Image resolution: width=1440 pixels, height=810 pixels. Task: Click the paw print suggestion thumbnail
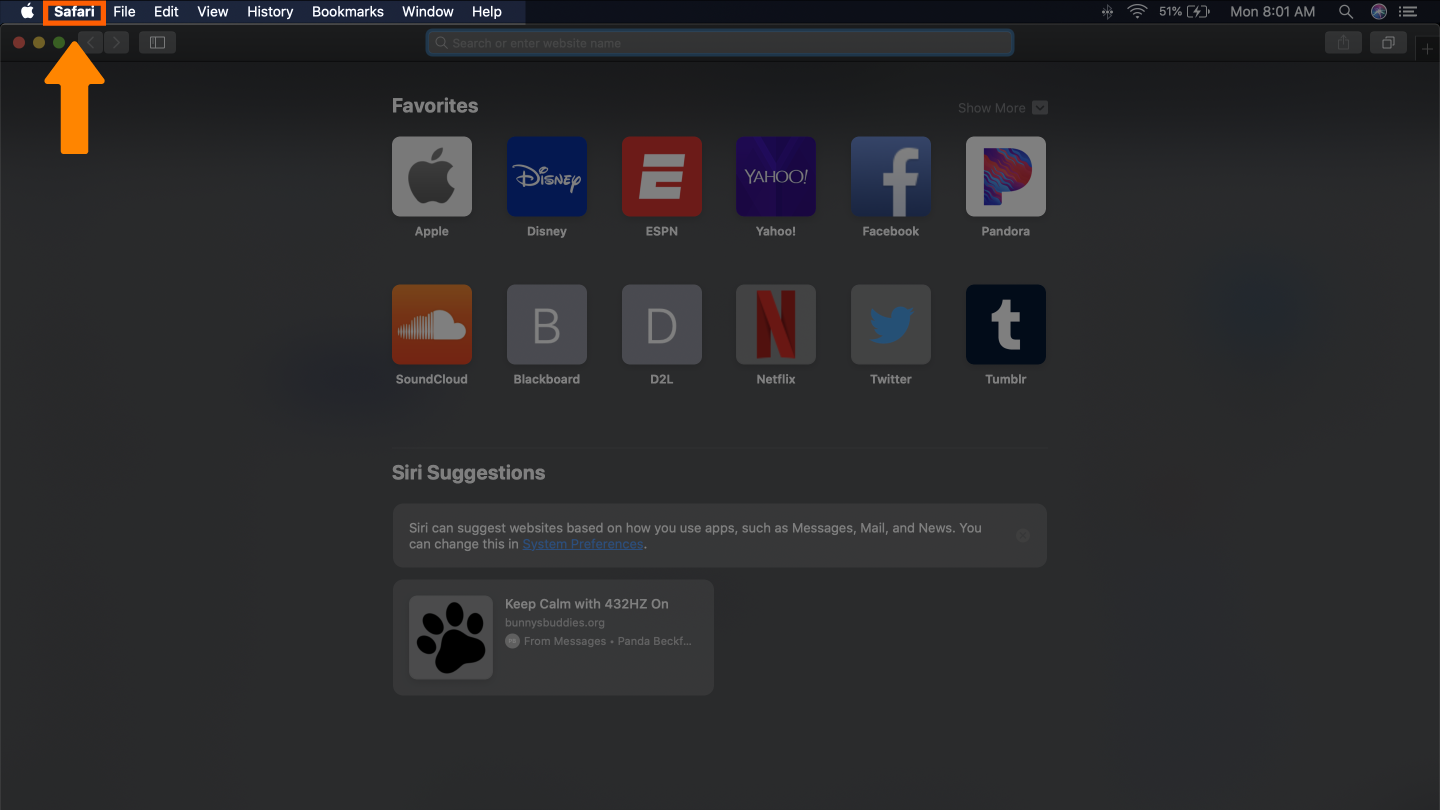[451, 638]
